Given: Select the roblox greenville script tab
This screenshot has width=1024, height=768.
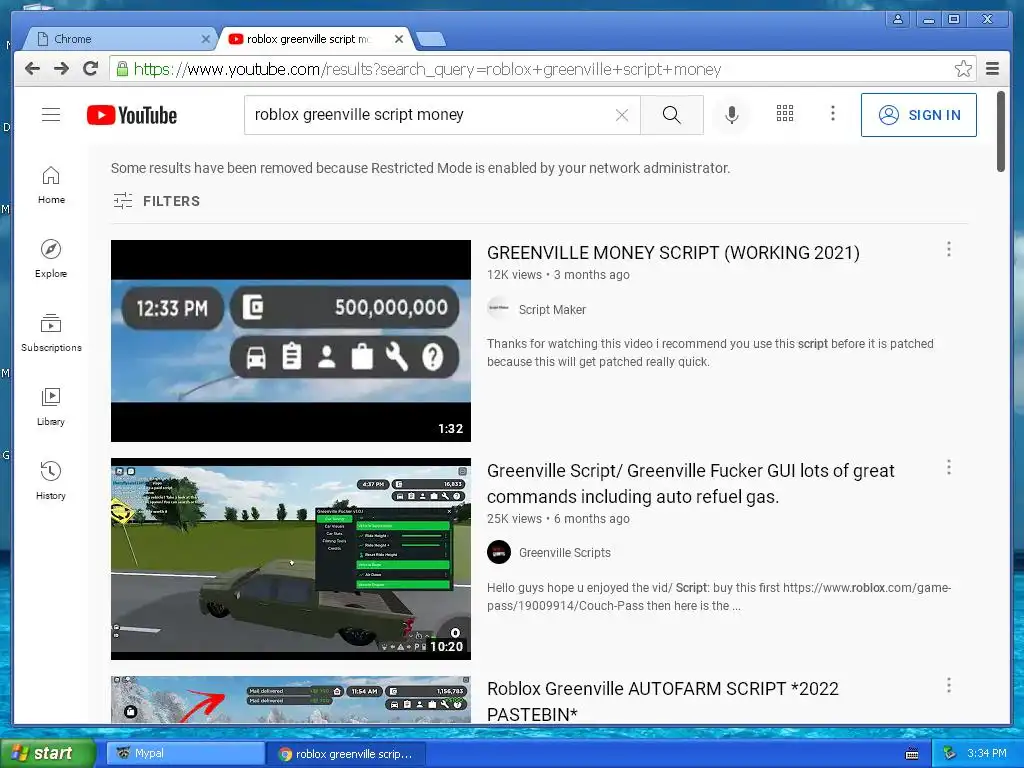Looking at the screenshot, I should tap(307, 39).
